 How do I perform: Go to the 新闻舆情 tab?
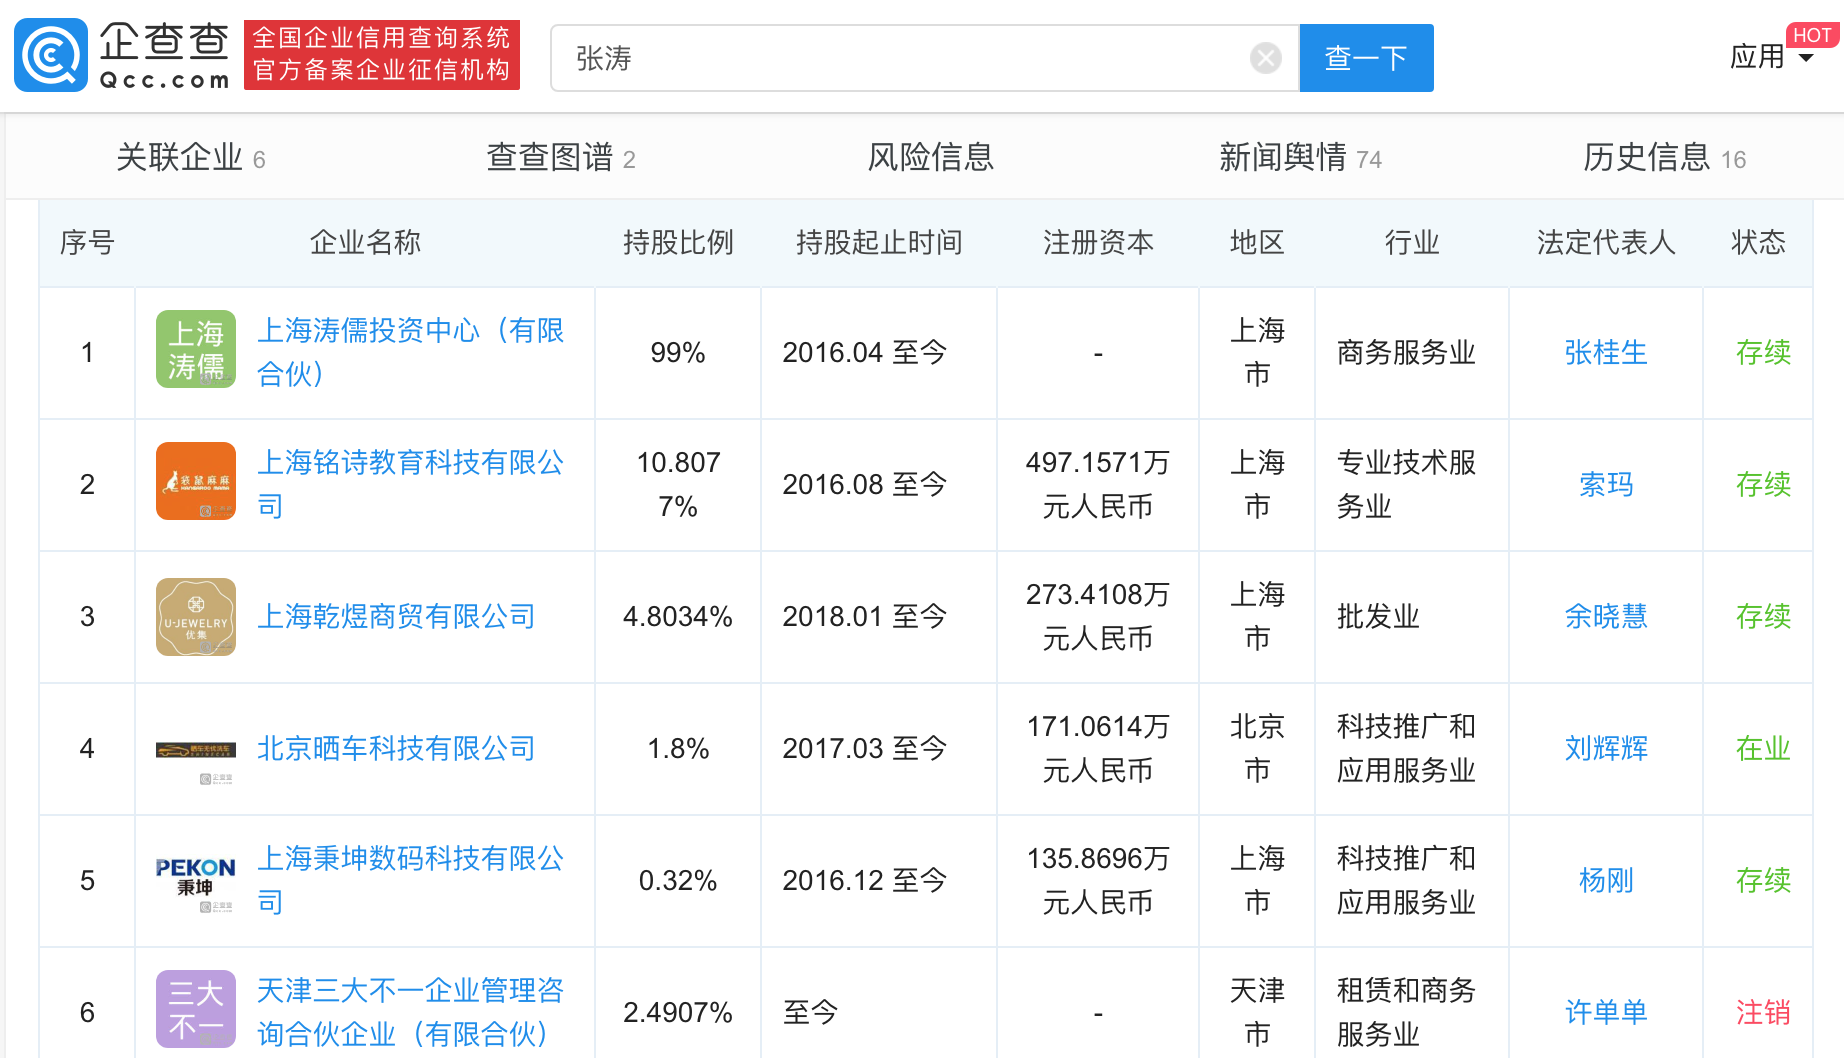(x=1299, y=158)
